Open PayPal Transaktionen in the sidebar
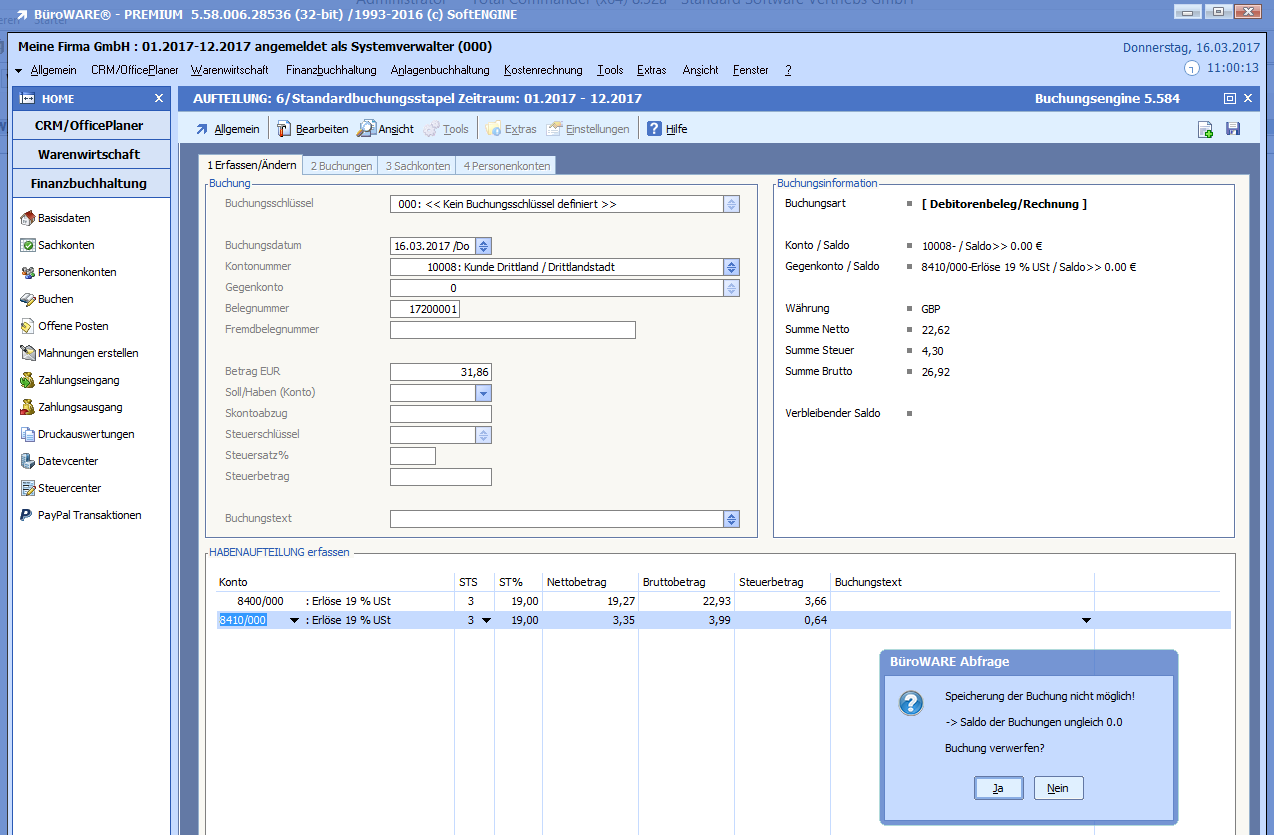The height and width of the screenshot is (835, 1274). pos(89,515)
